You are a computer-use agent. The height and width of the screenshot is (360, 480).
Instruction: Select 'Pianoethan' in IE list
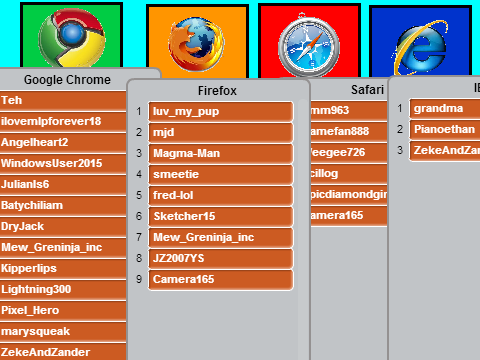tap(445, 129)
